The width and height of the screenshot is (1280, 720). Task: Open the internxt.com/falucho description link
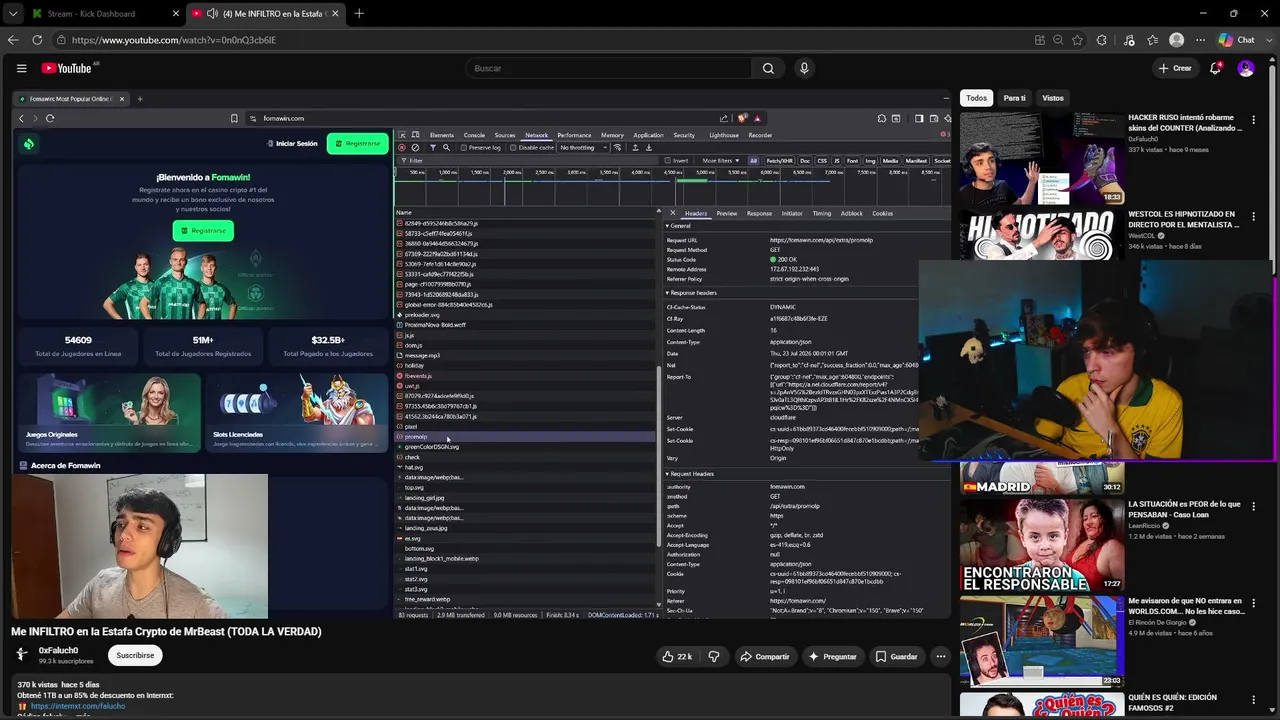pos(78,706)
